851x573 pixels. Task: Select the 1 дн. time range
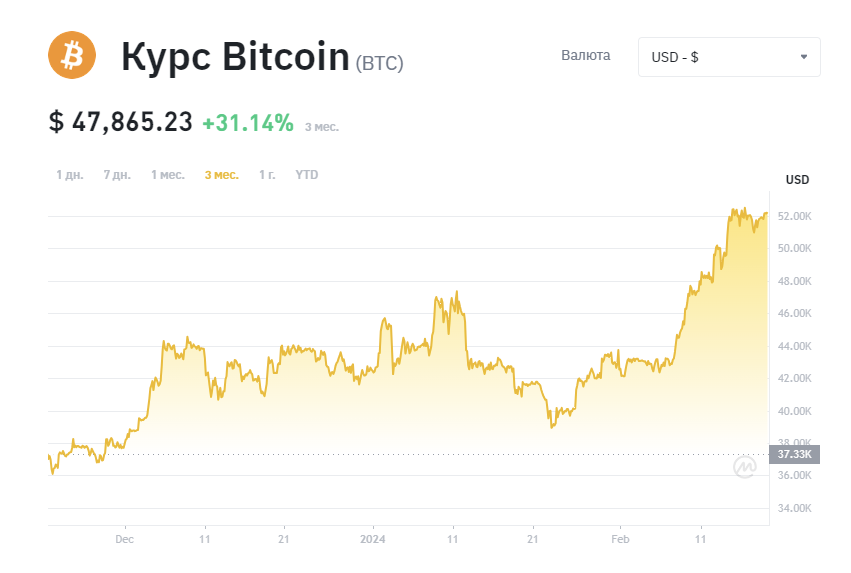point(69,175)
